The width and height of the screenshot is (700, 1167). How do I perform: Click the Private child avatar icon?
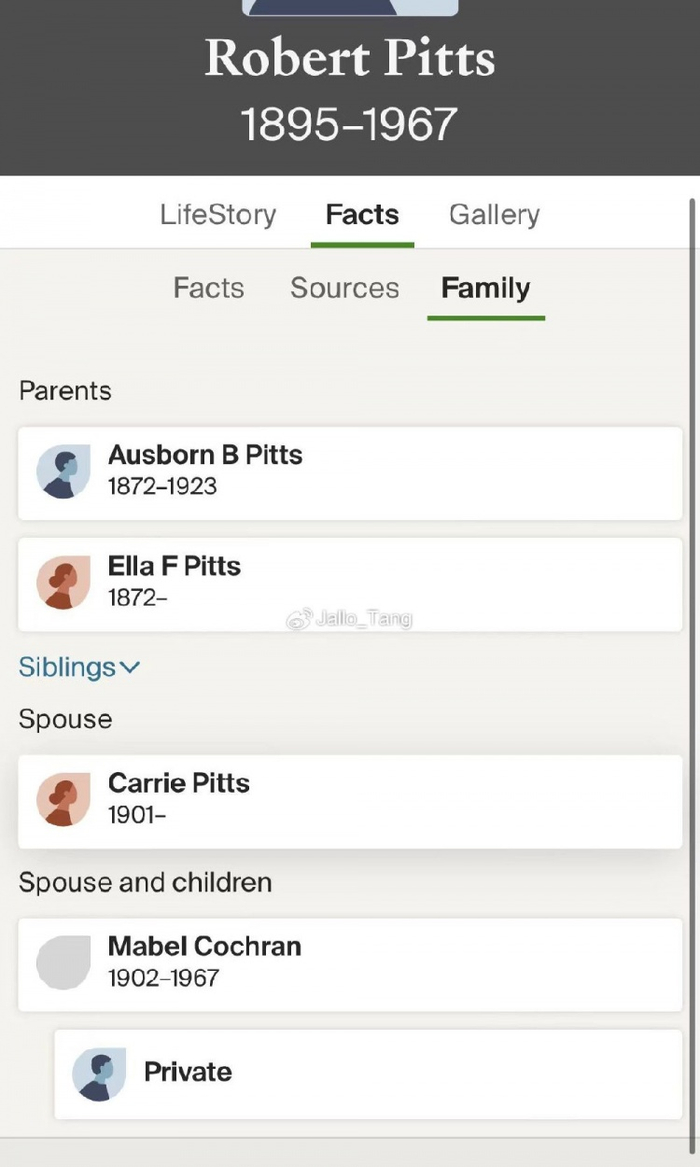click(x=99, y=1074)
